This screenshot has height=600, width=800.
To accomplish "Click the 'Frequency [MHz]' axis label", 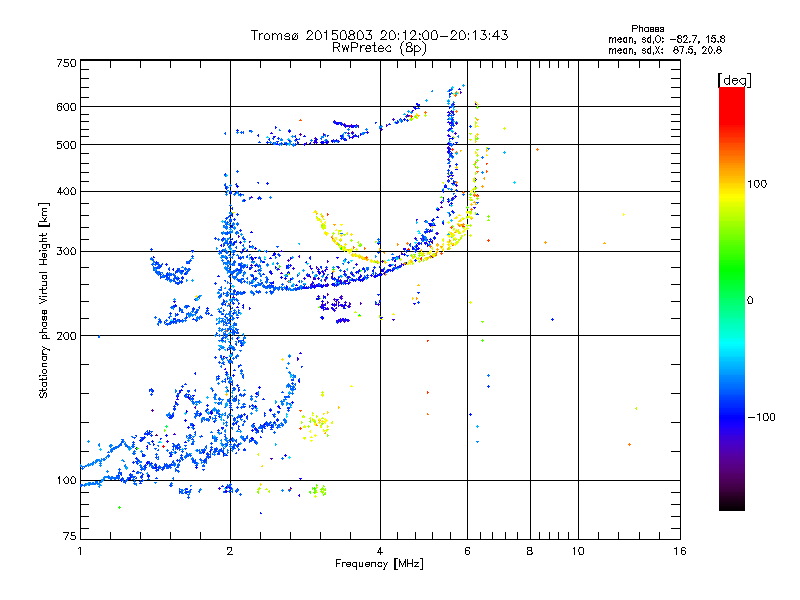I will coord(379,564).
